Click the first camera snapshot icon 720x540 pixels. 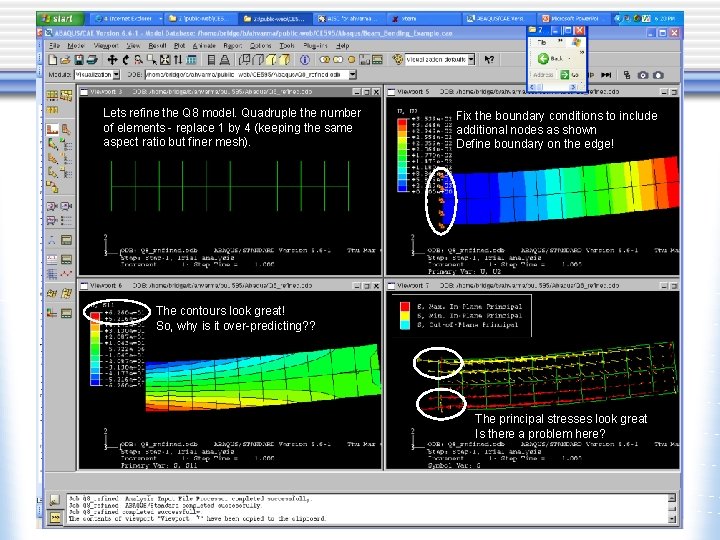(643, 75)
